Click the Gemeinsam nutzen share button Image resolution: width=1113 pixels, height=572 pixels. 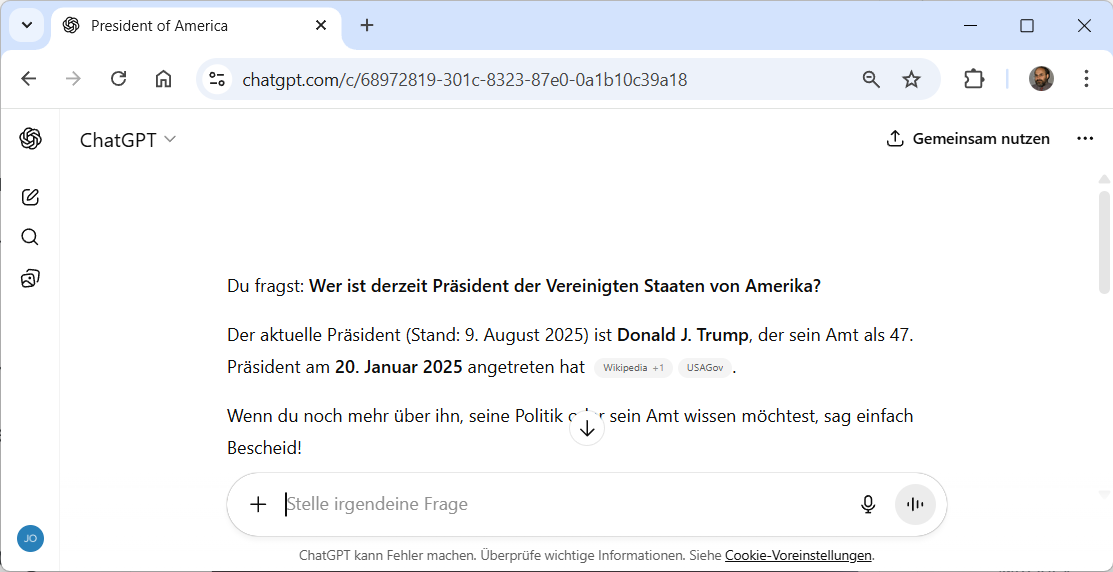(x=968, y=139)
